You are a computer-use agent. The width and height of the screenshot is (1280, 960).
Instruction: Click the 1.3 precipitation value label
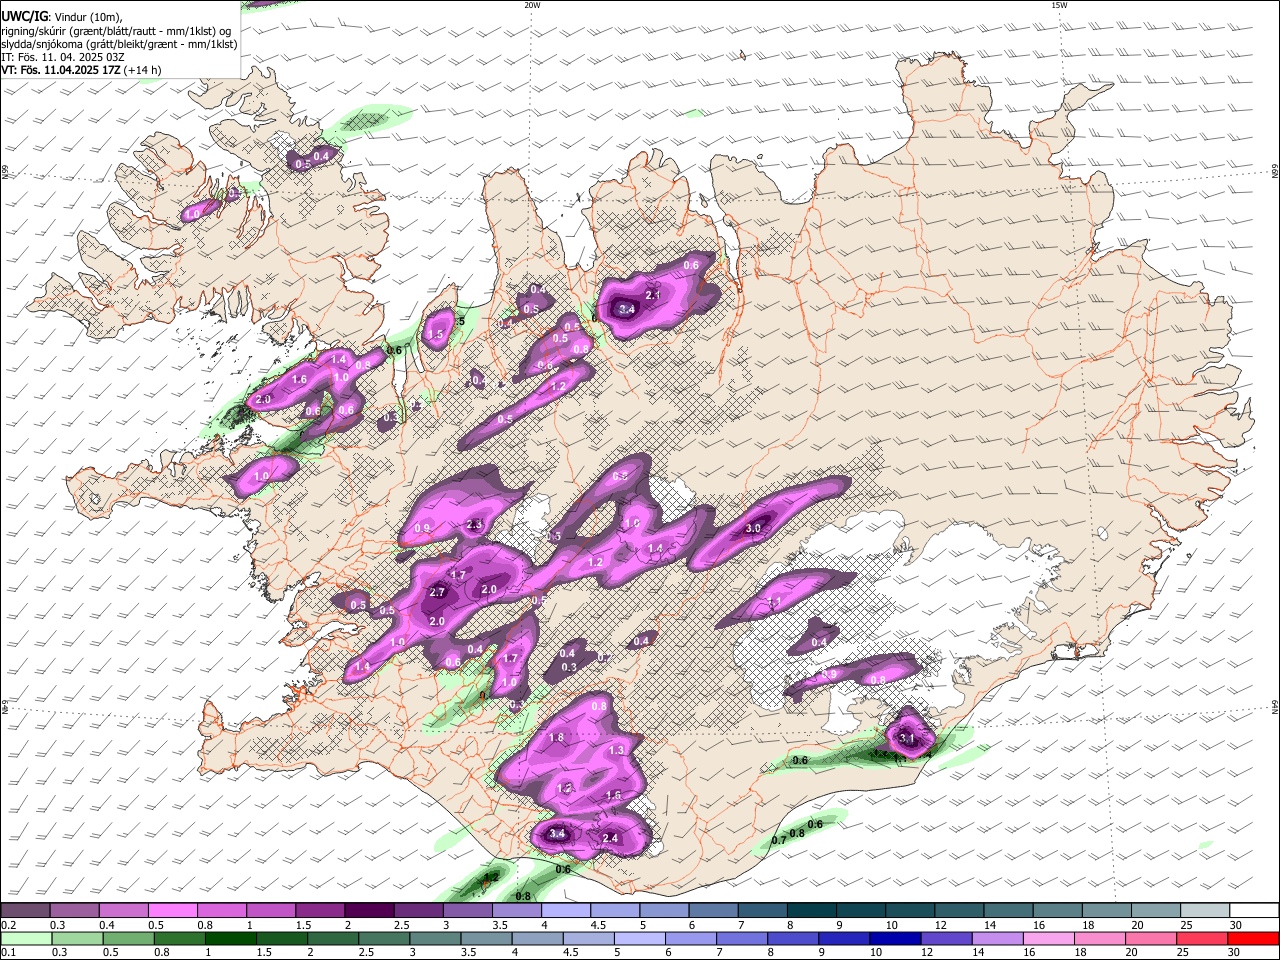click(x=616, y=750)
